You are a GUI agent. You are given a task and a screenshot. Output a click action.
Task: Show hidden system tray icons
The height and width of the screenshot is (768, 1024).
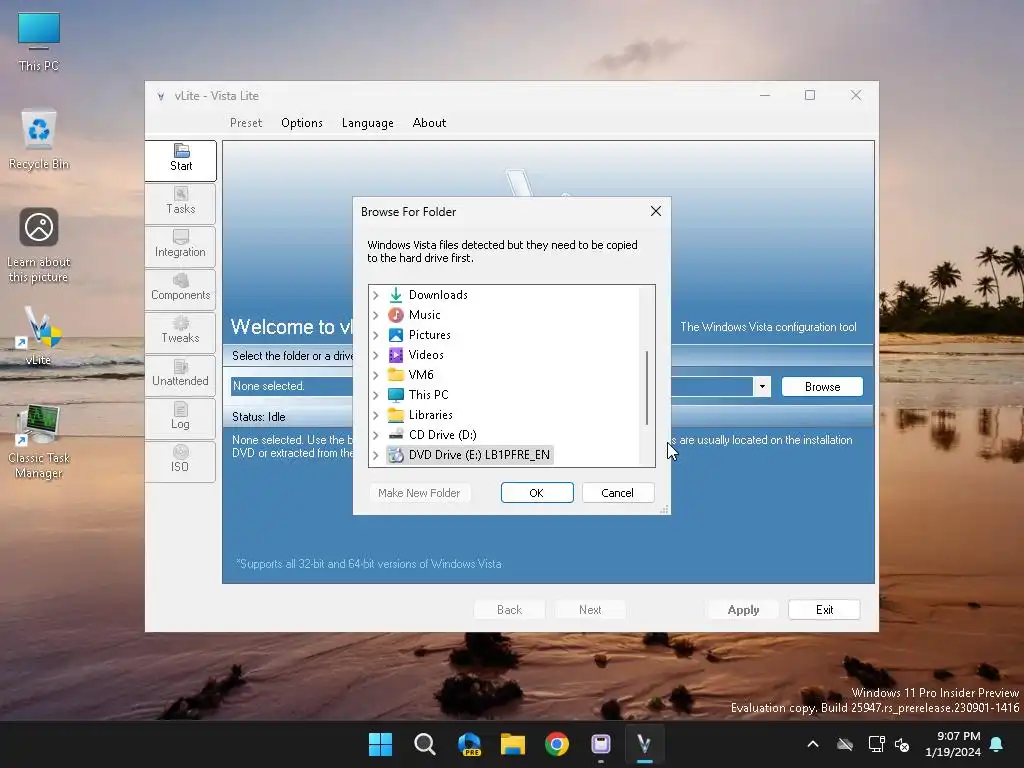coord(813,744)
